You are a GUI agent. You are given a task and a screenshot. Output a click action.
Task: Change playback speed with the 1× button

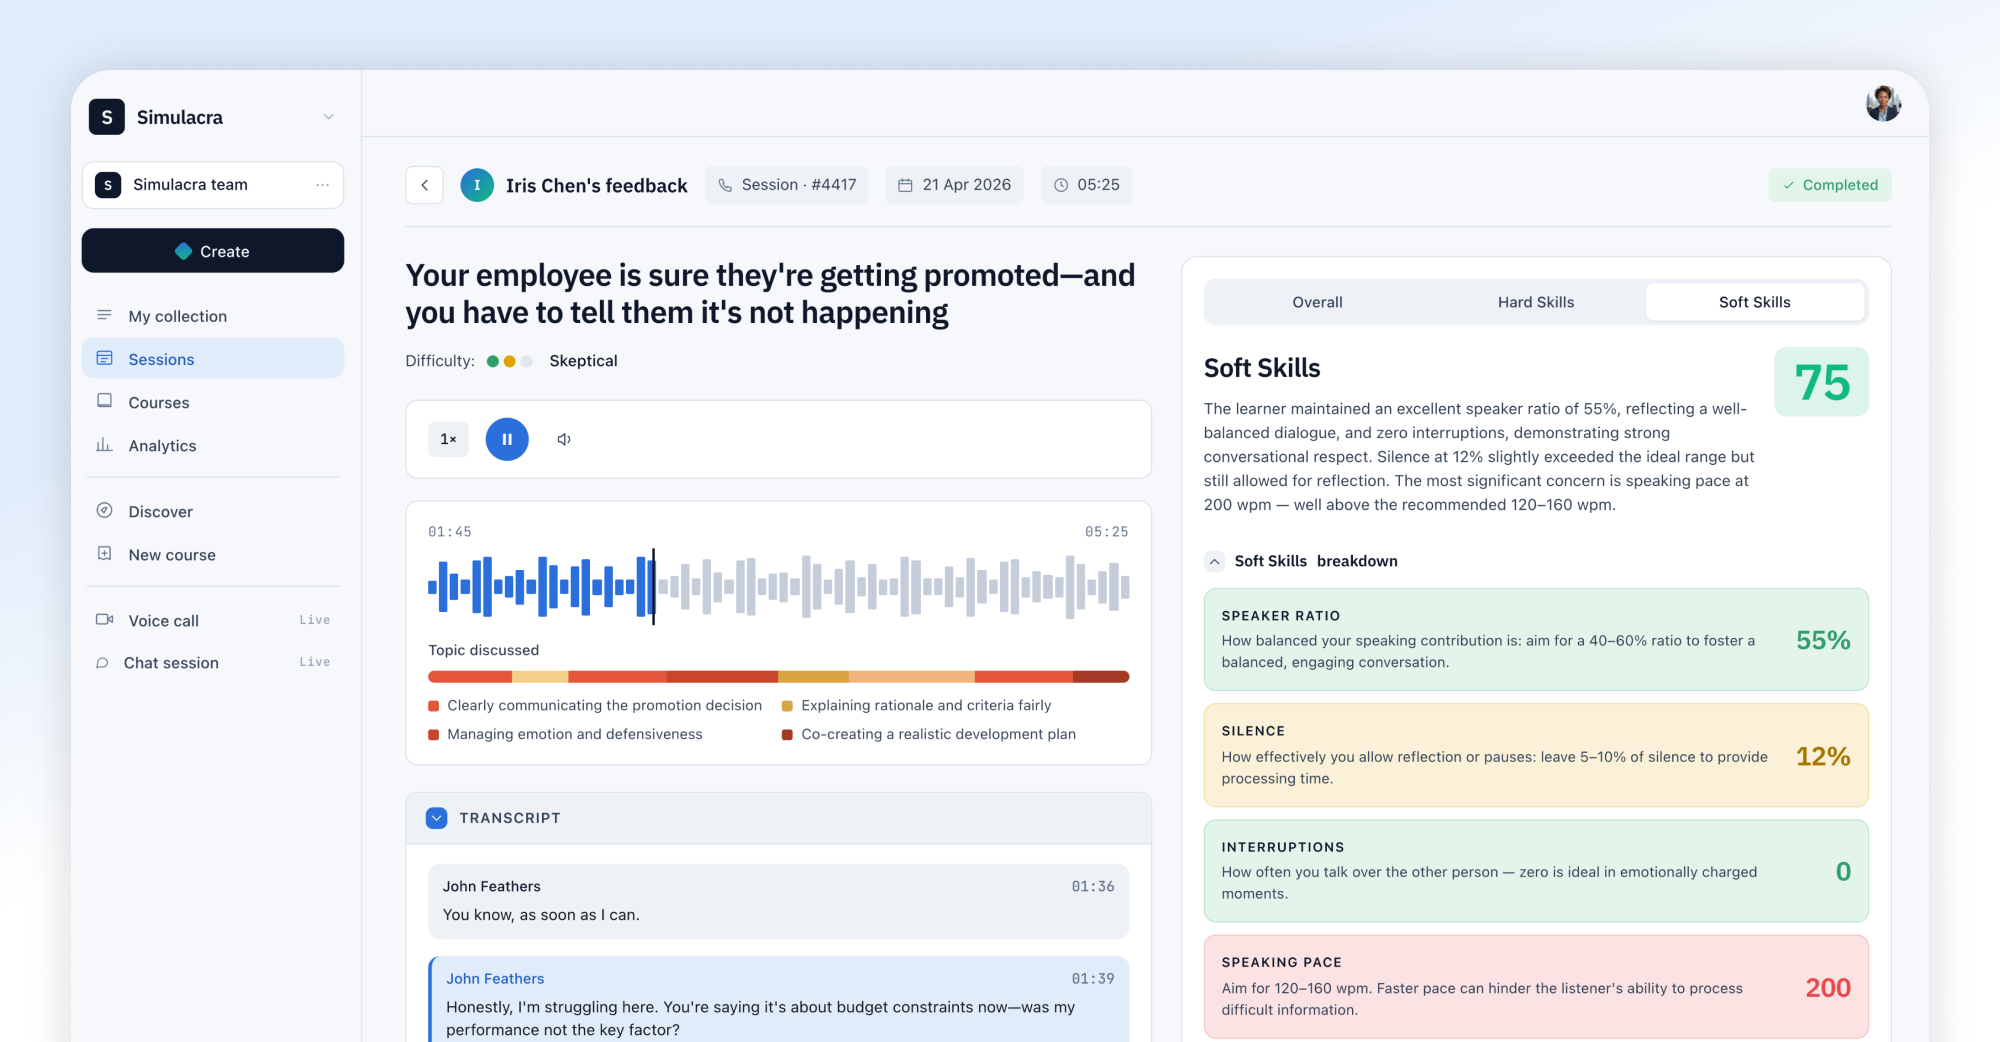point(448,439)
